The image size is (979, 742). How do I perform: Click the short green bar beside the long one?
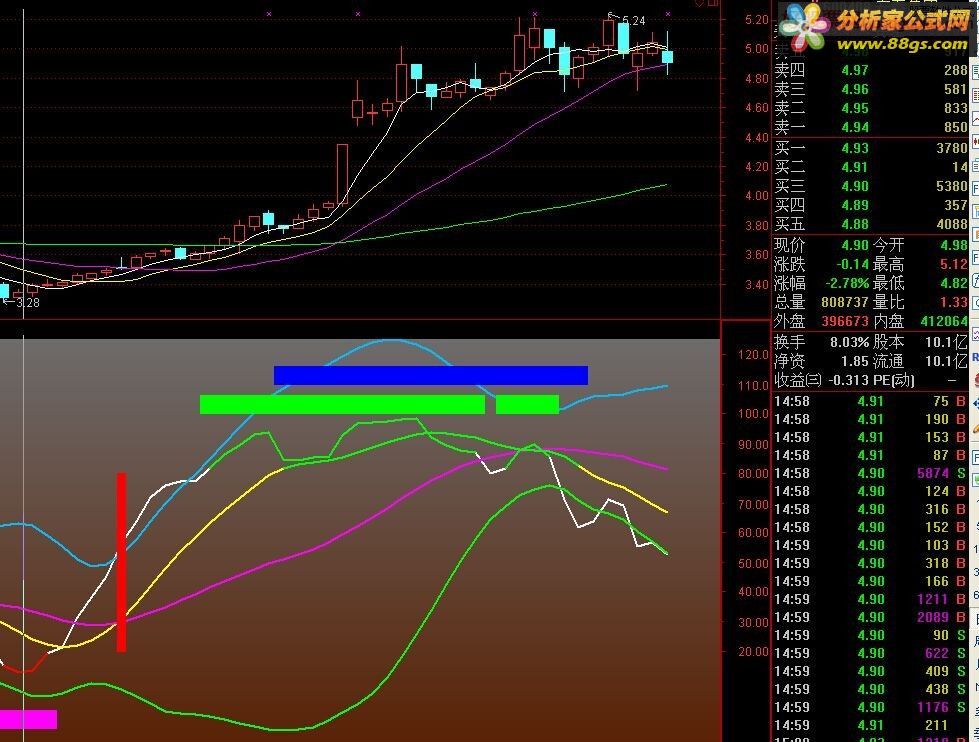(x=528, y=404)
